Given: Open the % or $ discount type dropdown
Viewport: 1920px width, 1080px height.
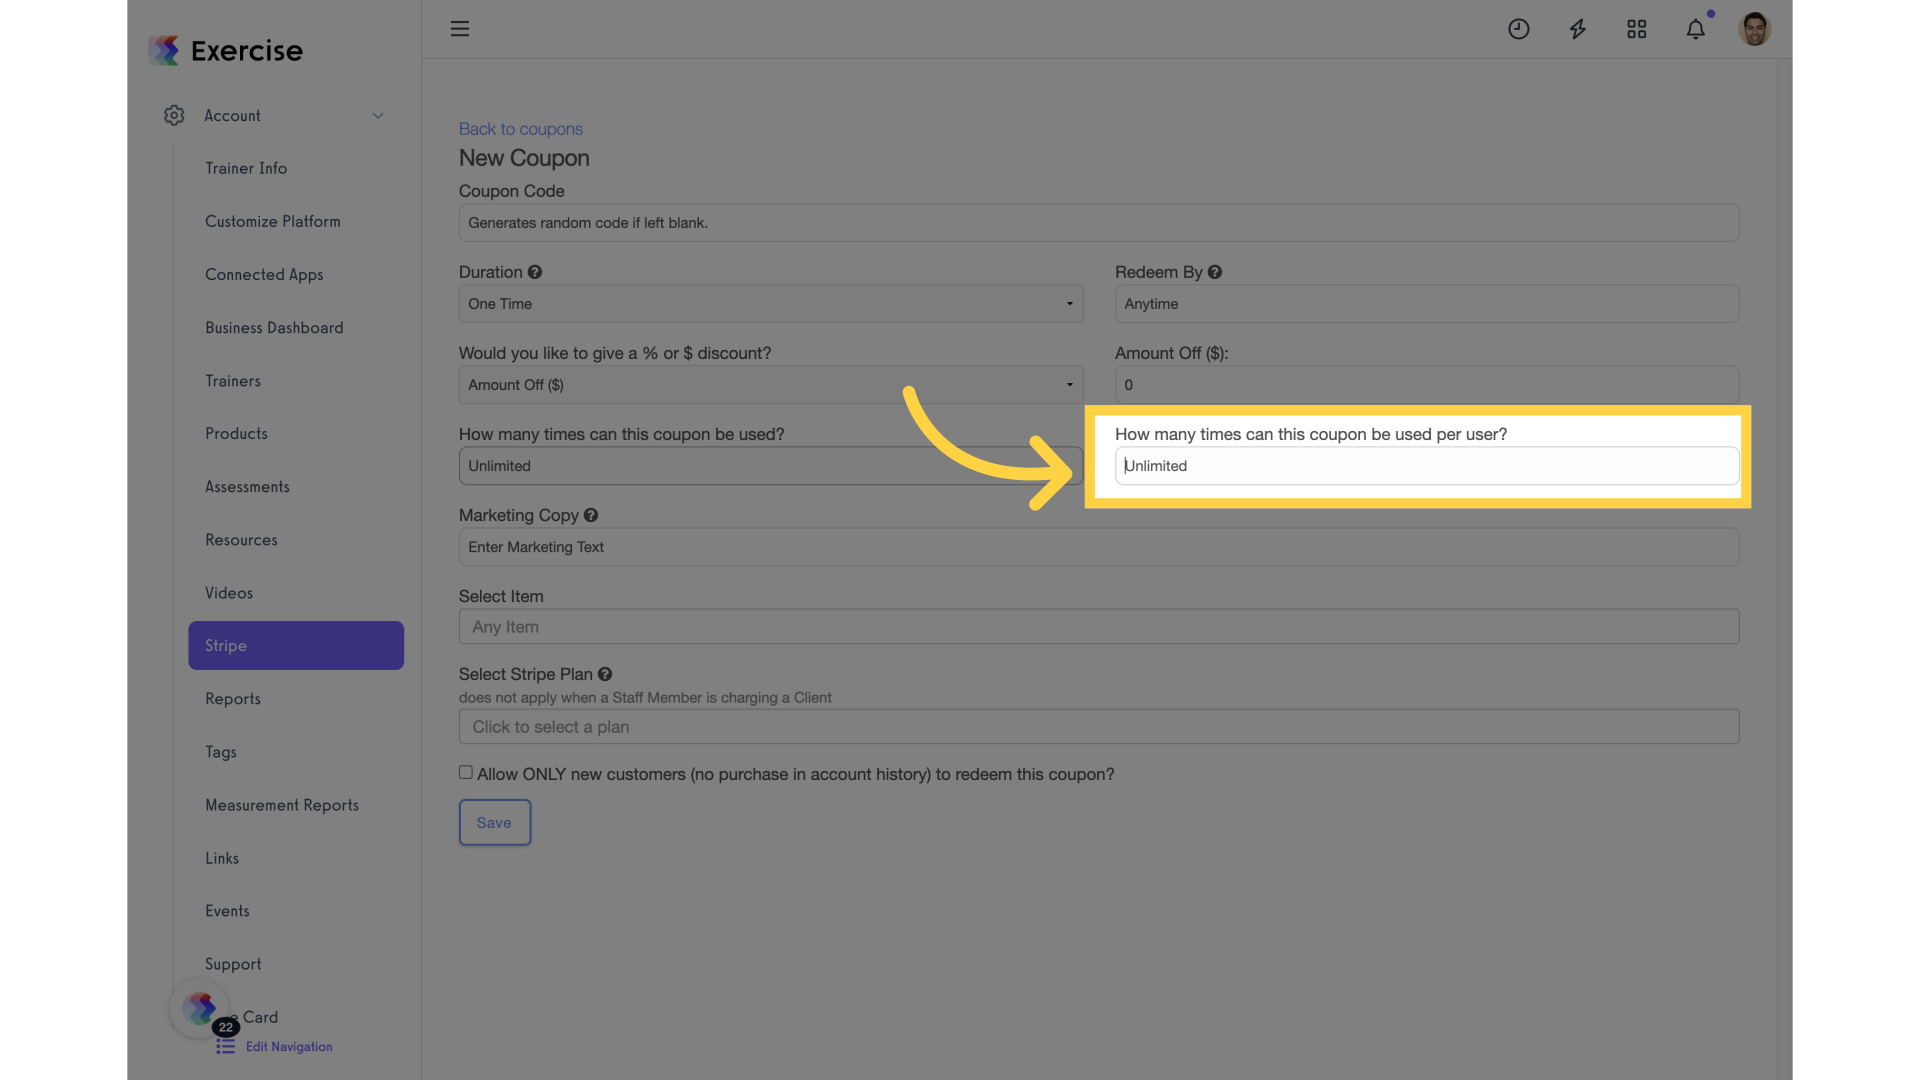Looking at the screenshot, I should point(771,385).
